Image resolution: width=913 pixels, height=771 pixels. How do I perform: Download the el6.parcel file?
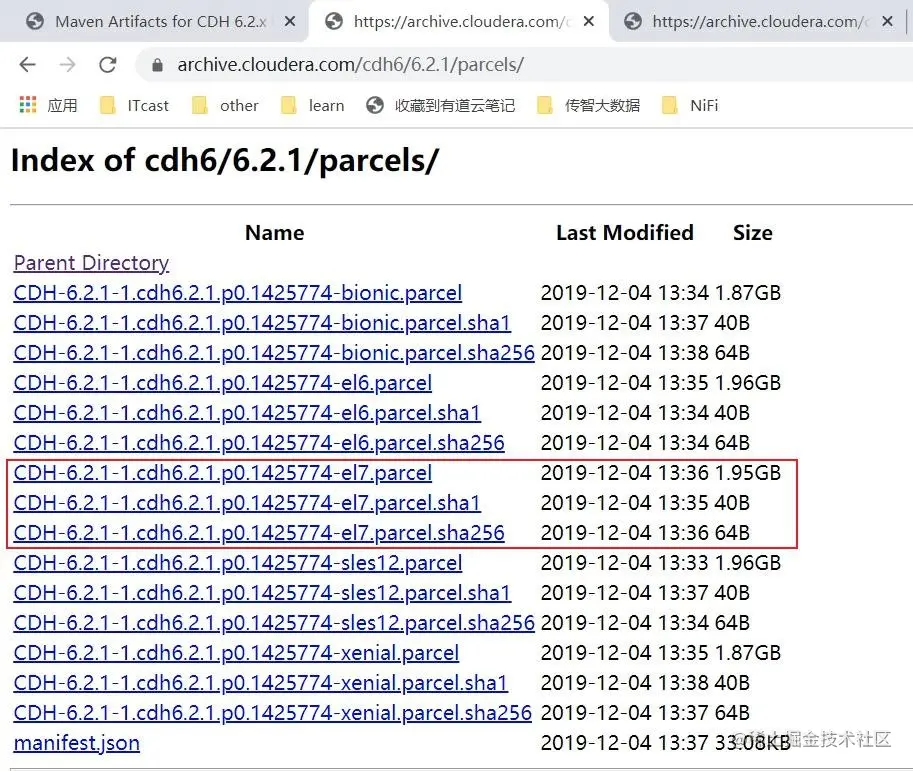222,383
